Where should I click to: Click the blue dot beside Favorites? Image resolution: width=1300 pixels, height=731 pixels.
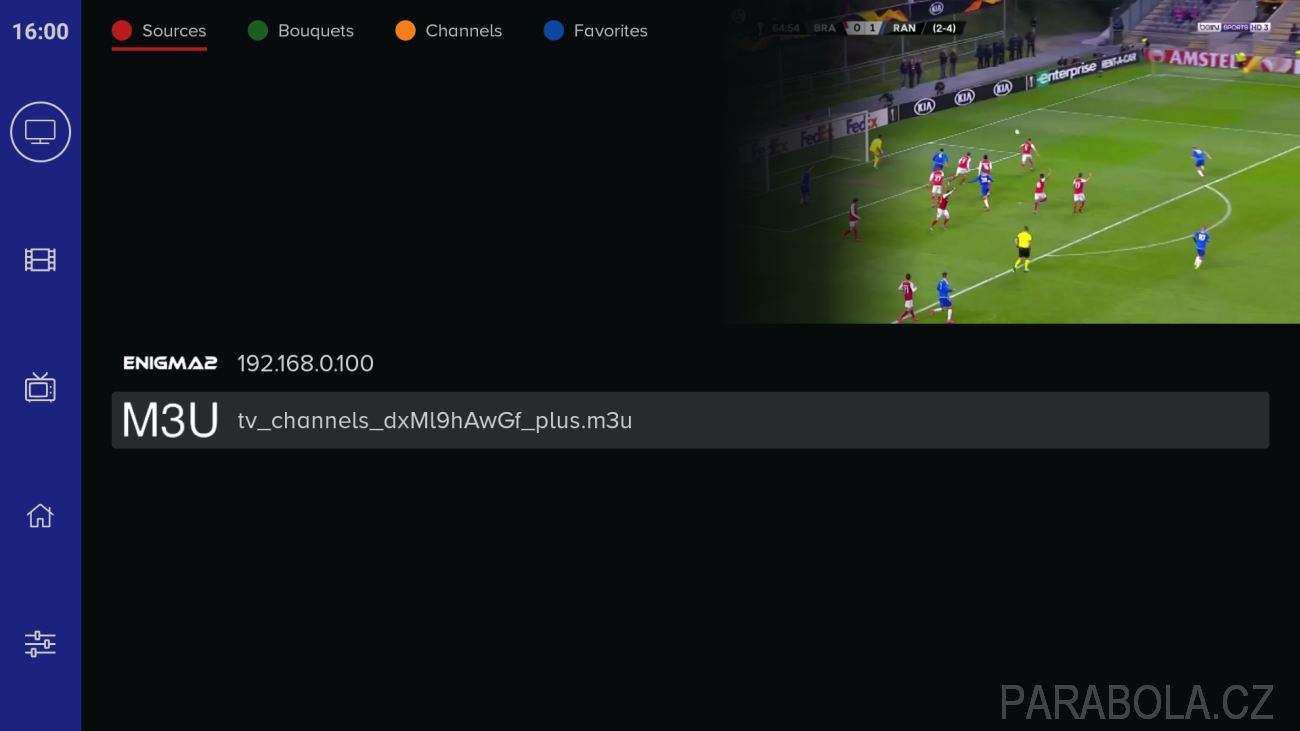[x=554, y=31]
